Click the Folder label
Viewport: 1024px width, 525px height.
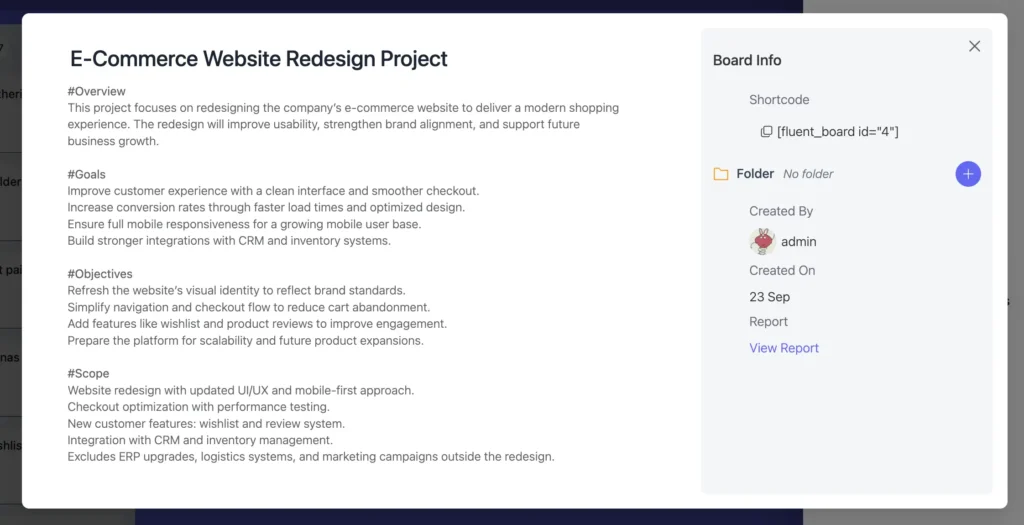click(755, 174)
